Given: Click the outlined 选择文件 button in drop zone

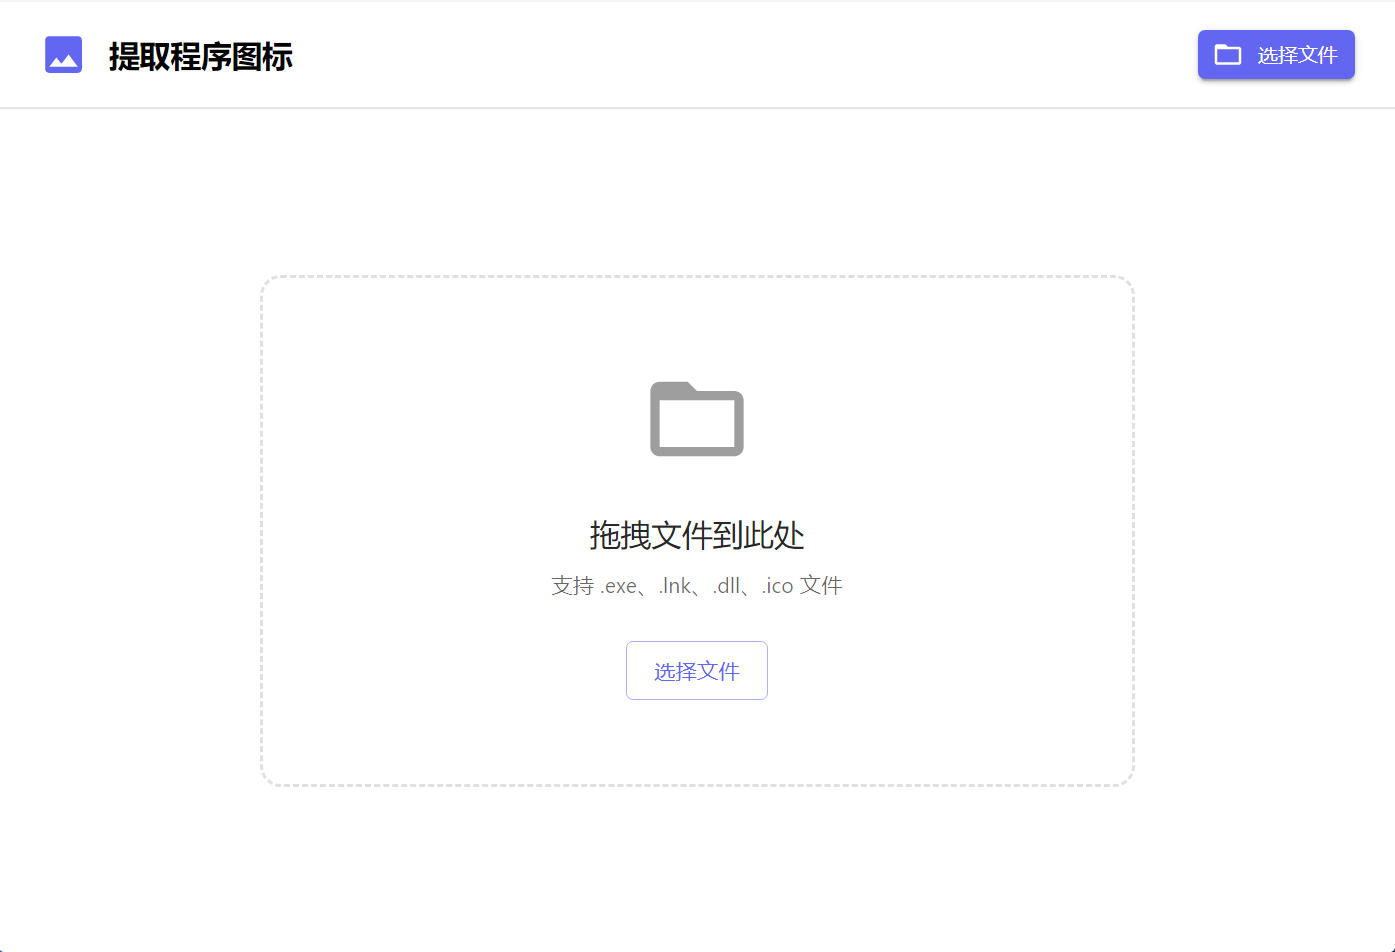Looking at the screenshot, I should (x=697, y=671).
